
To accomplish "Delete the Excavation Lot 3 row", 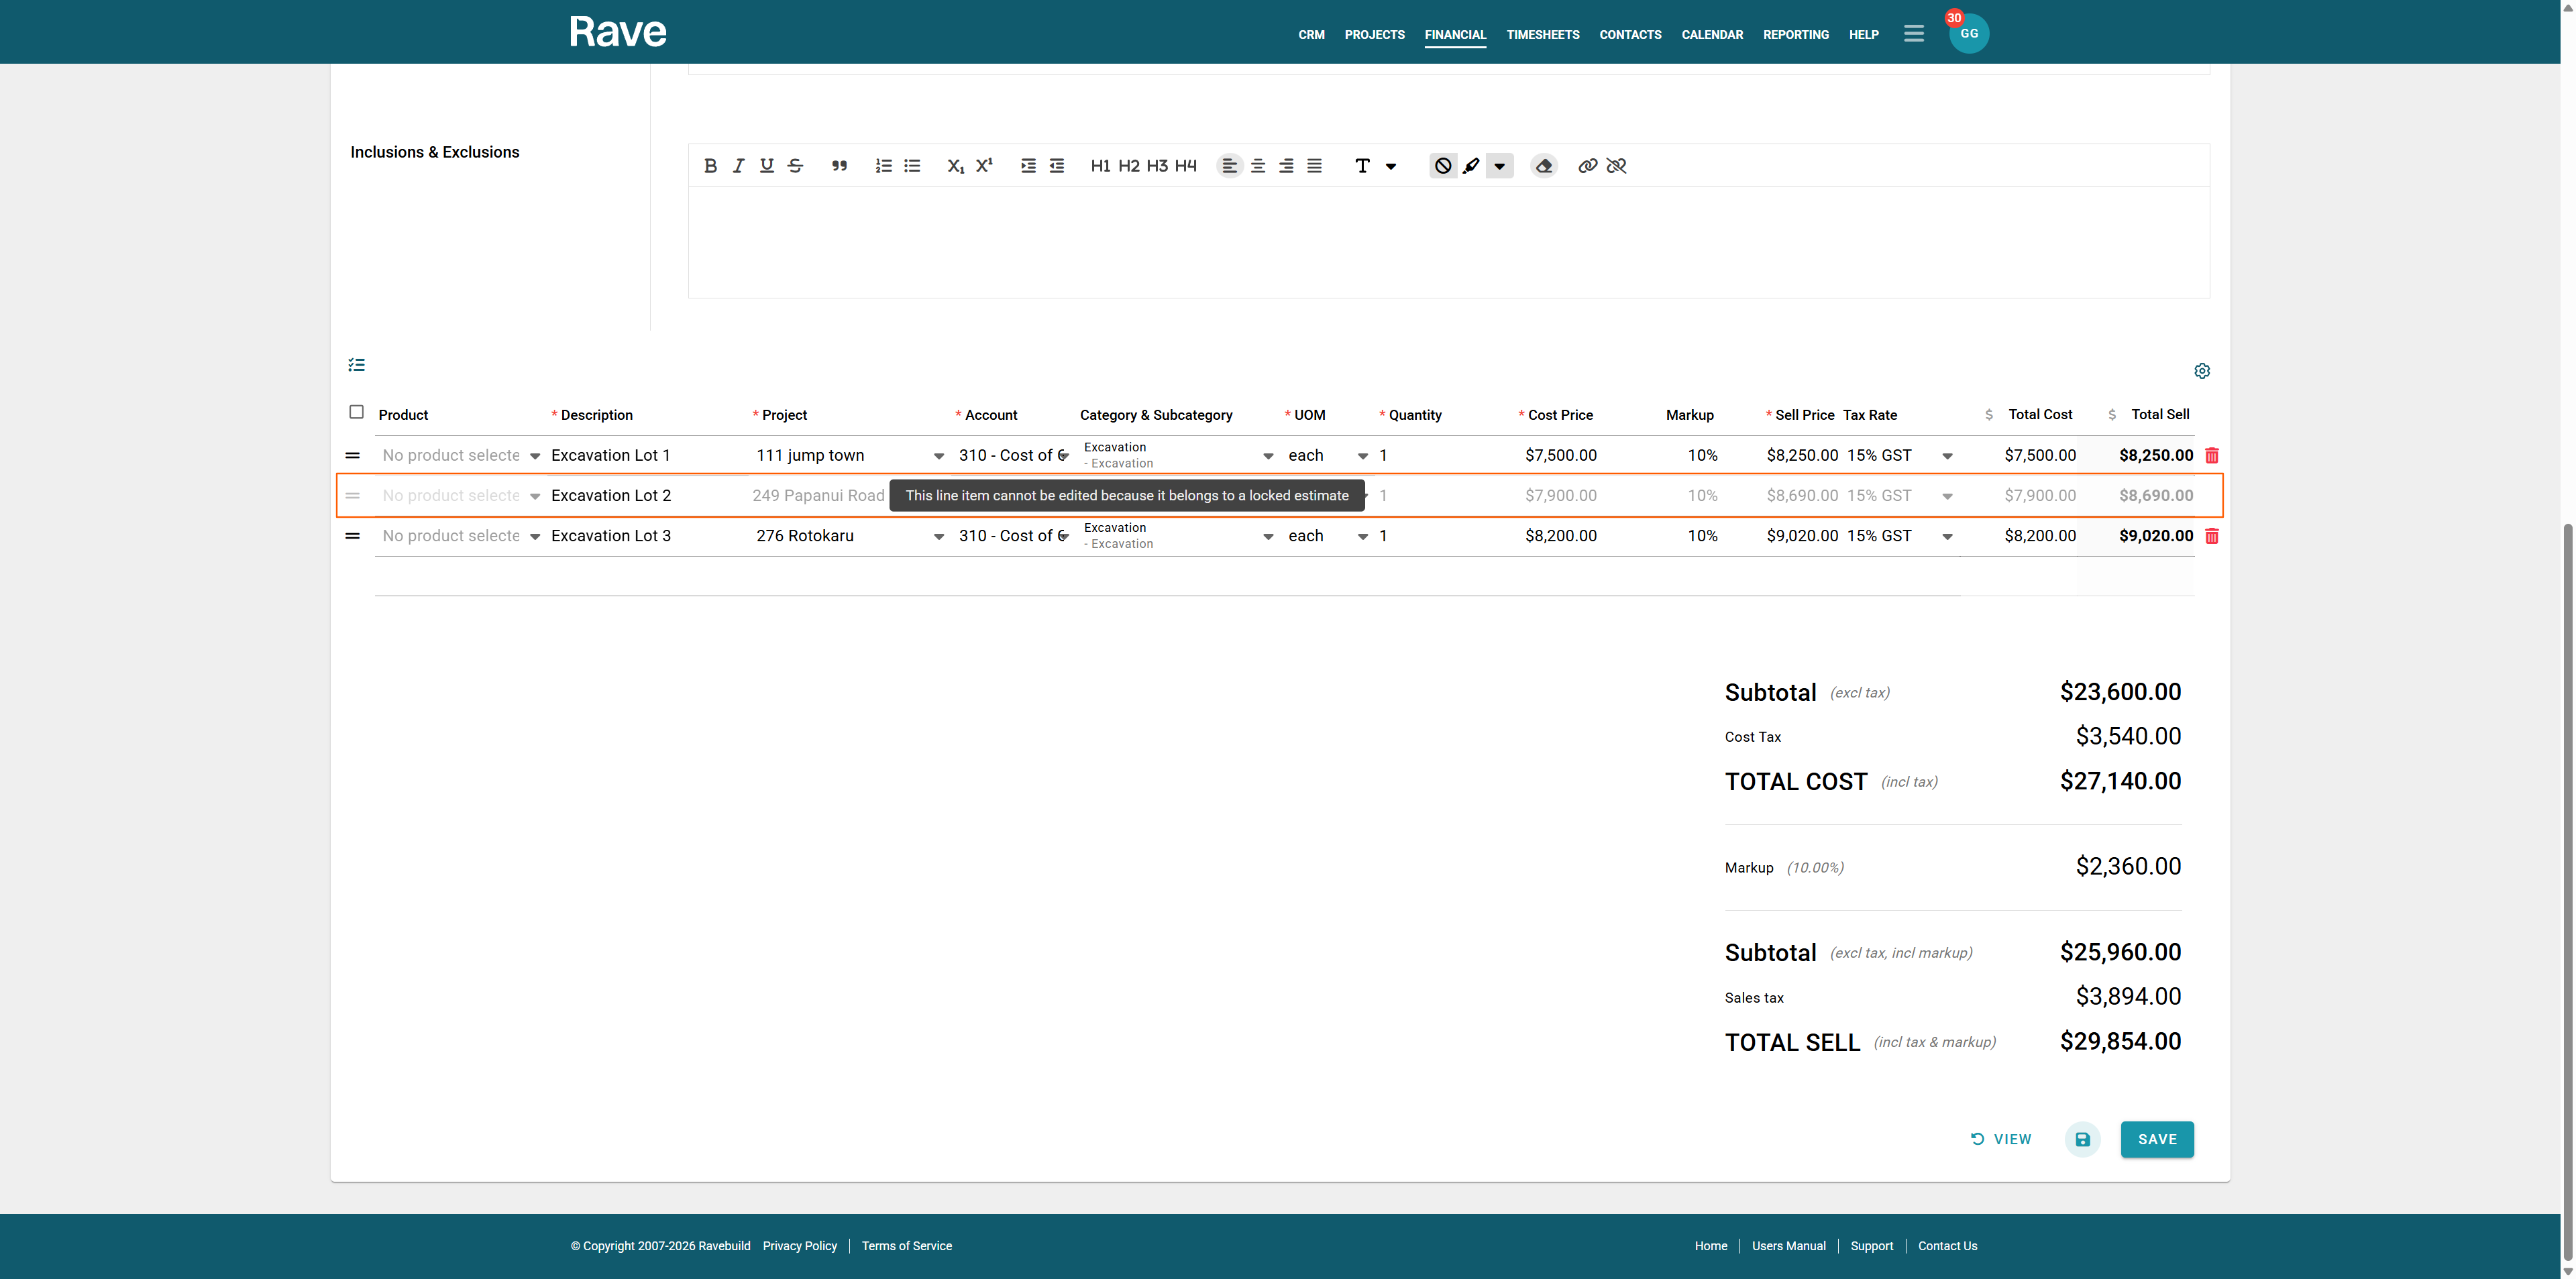I will click(2212, 536).
